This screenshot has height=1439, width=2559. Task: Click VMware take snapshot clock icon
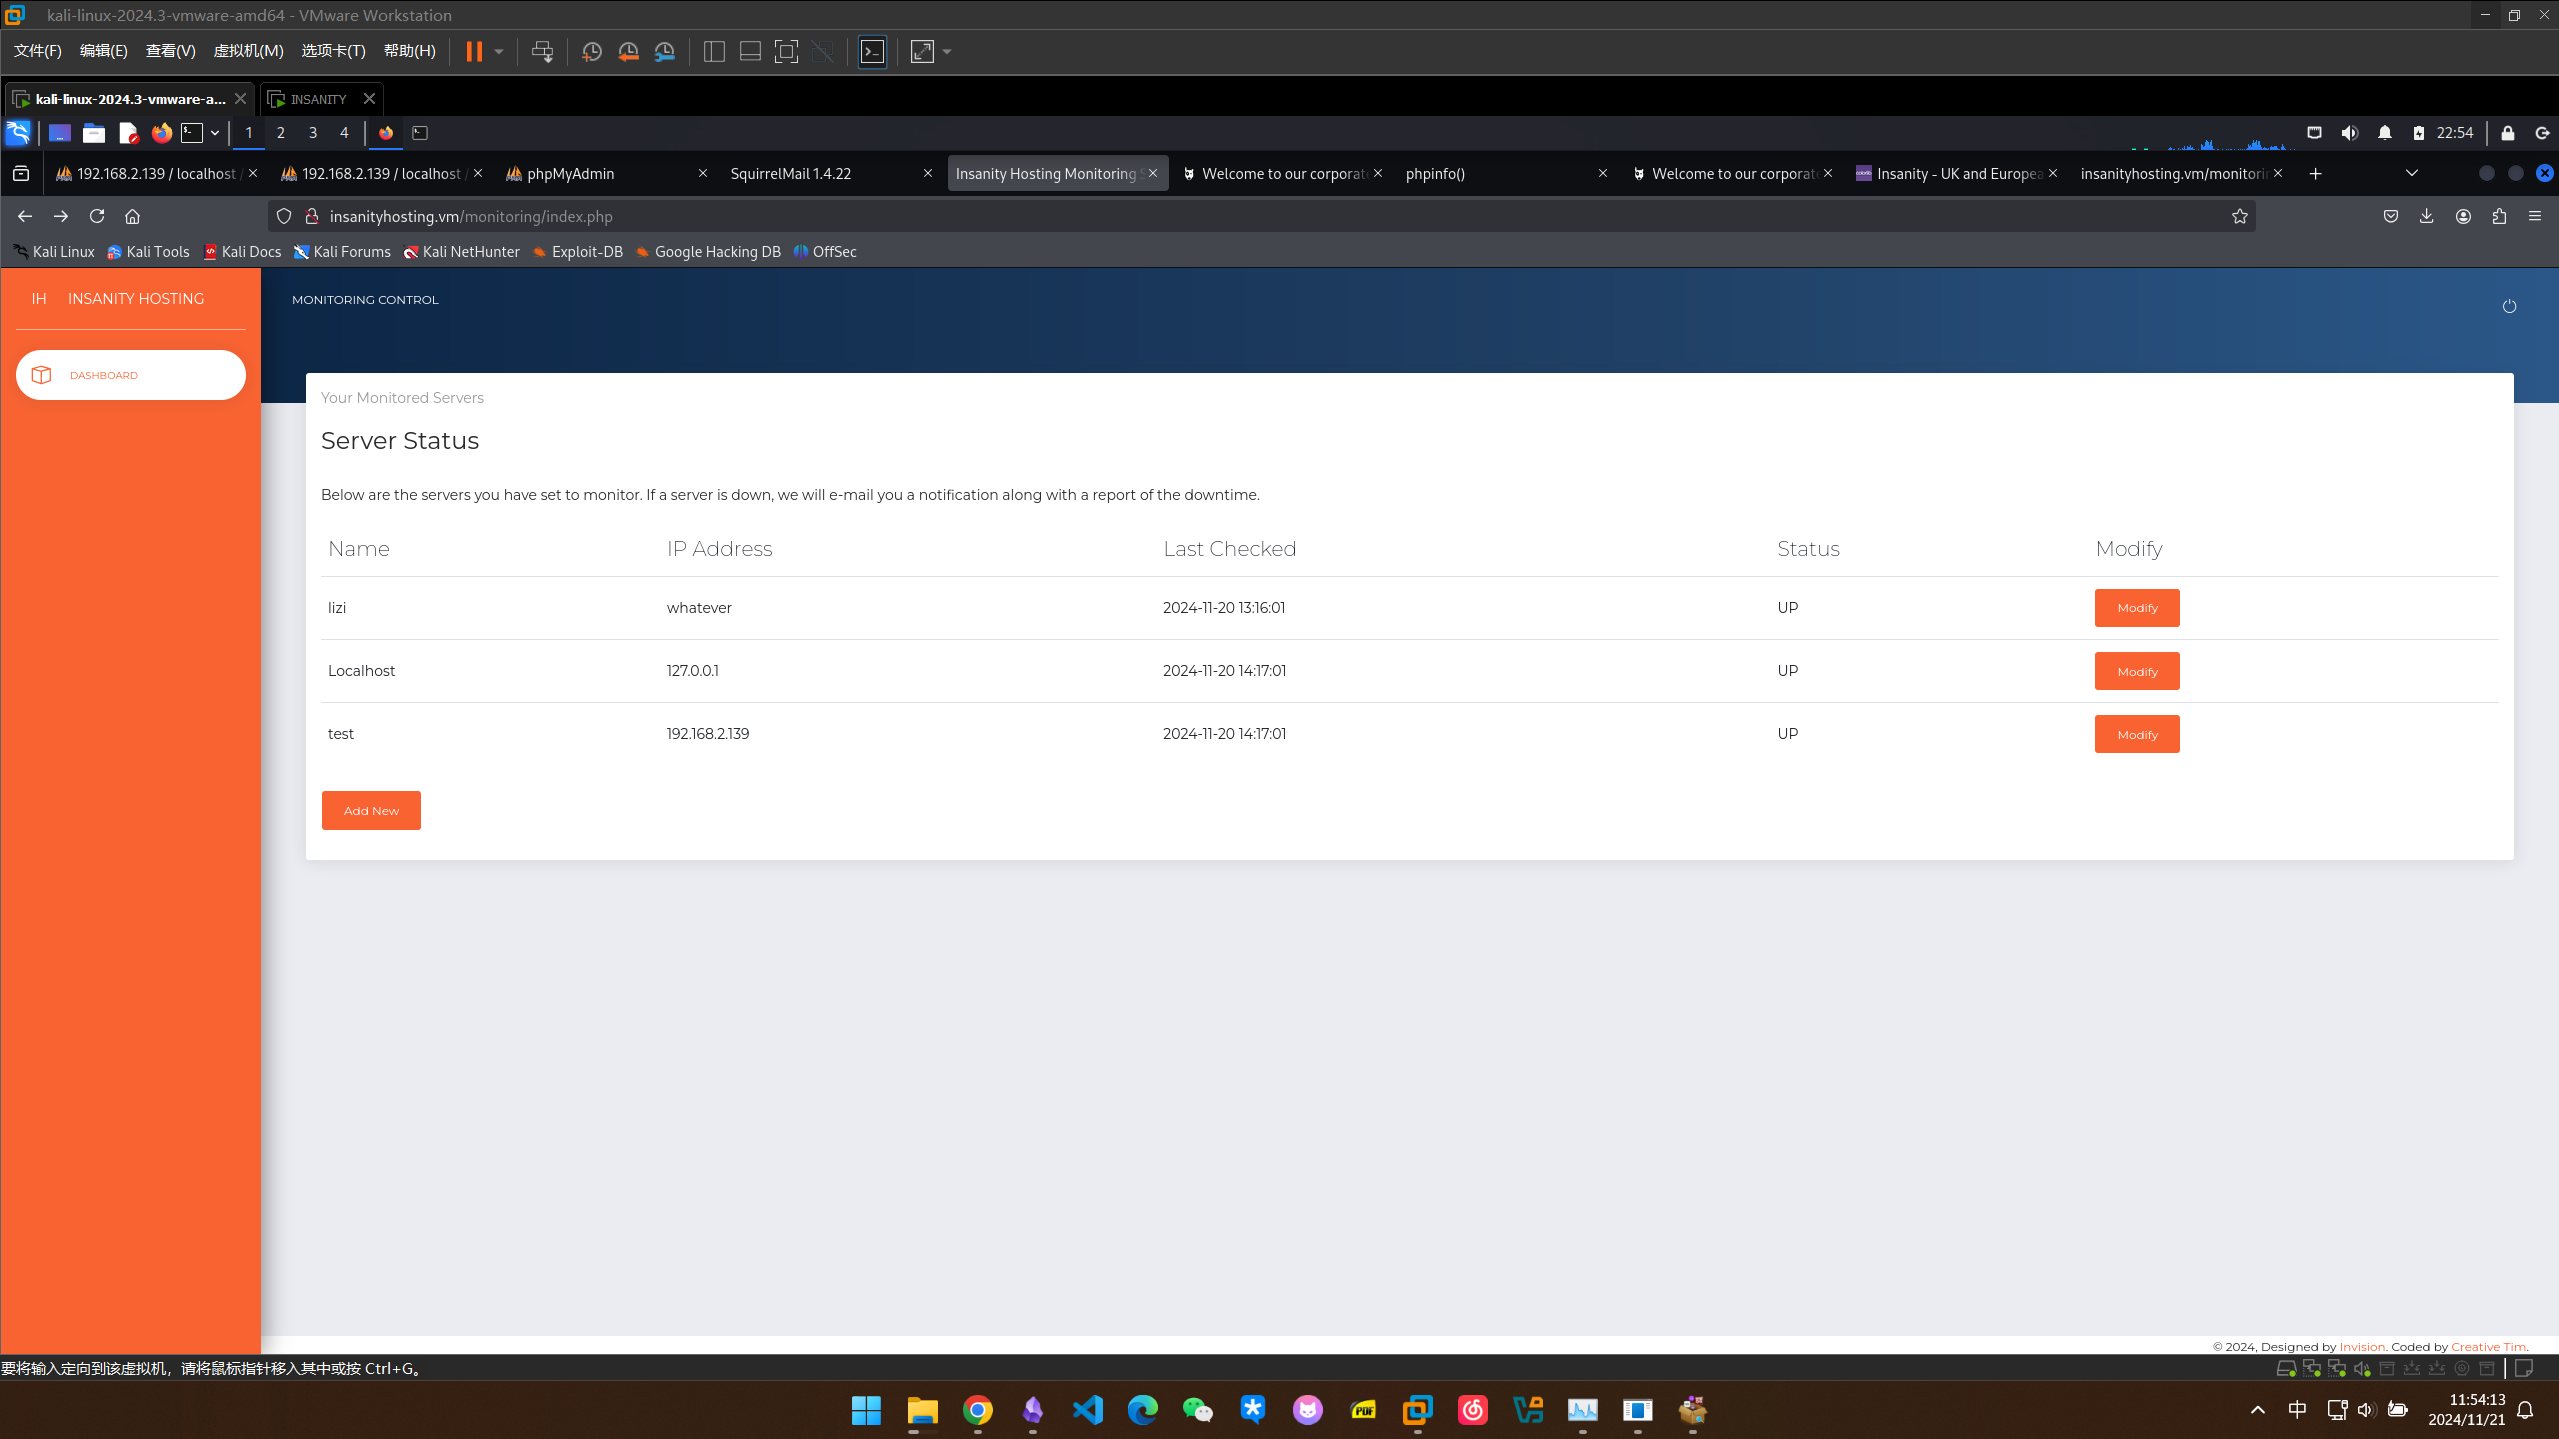coord(591,52)
